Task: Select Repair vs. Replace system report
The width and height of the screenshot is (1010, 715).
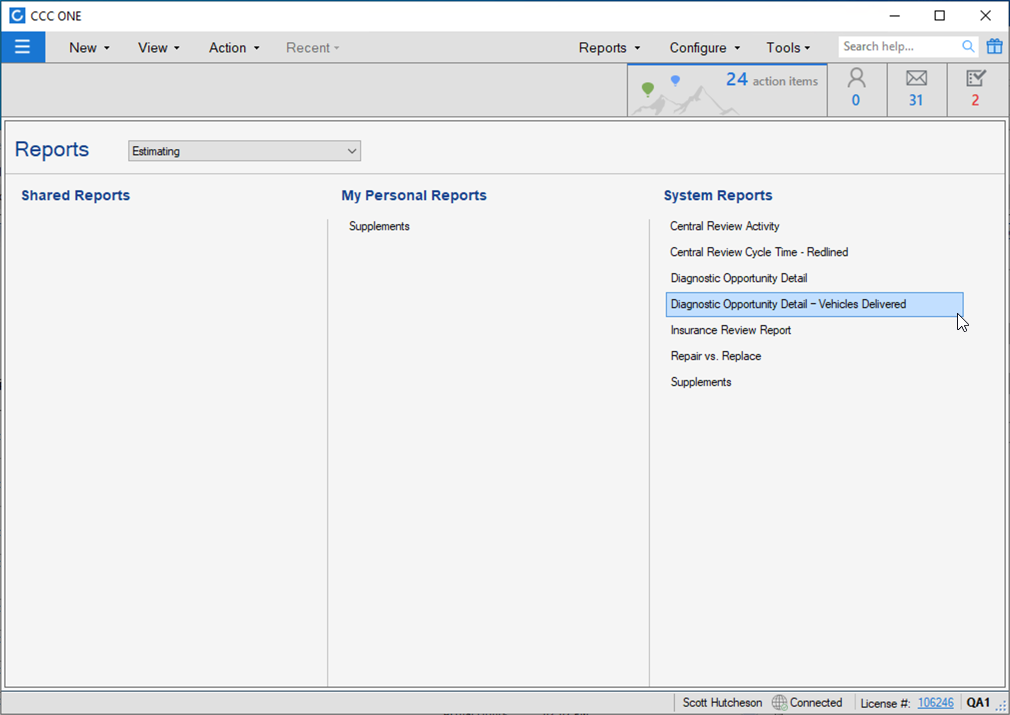Action: tap(715, 356)
